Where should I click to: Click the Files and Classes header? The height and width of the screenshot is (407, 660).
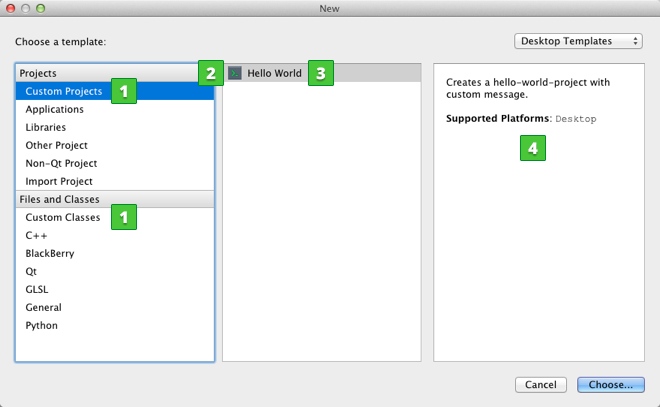59,199
